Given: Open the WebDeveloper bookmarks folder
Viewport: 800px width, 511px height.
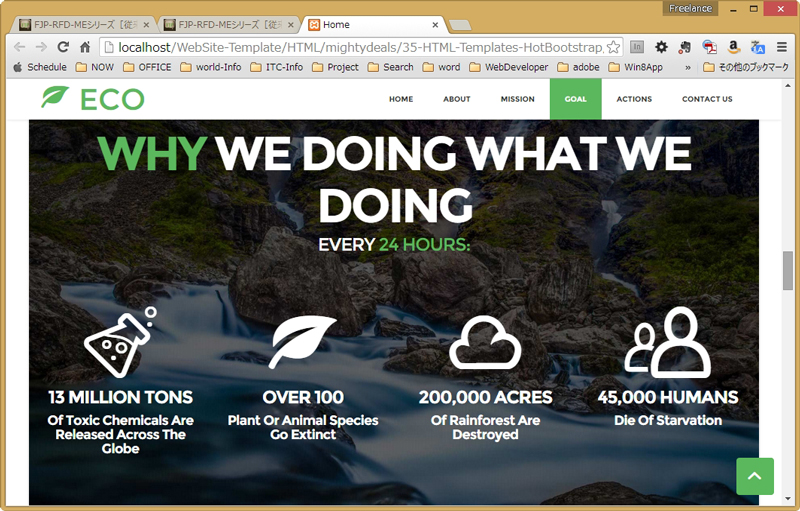Looking at the screenshot, I should tap(508, 67).
